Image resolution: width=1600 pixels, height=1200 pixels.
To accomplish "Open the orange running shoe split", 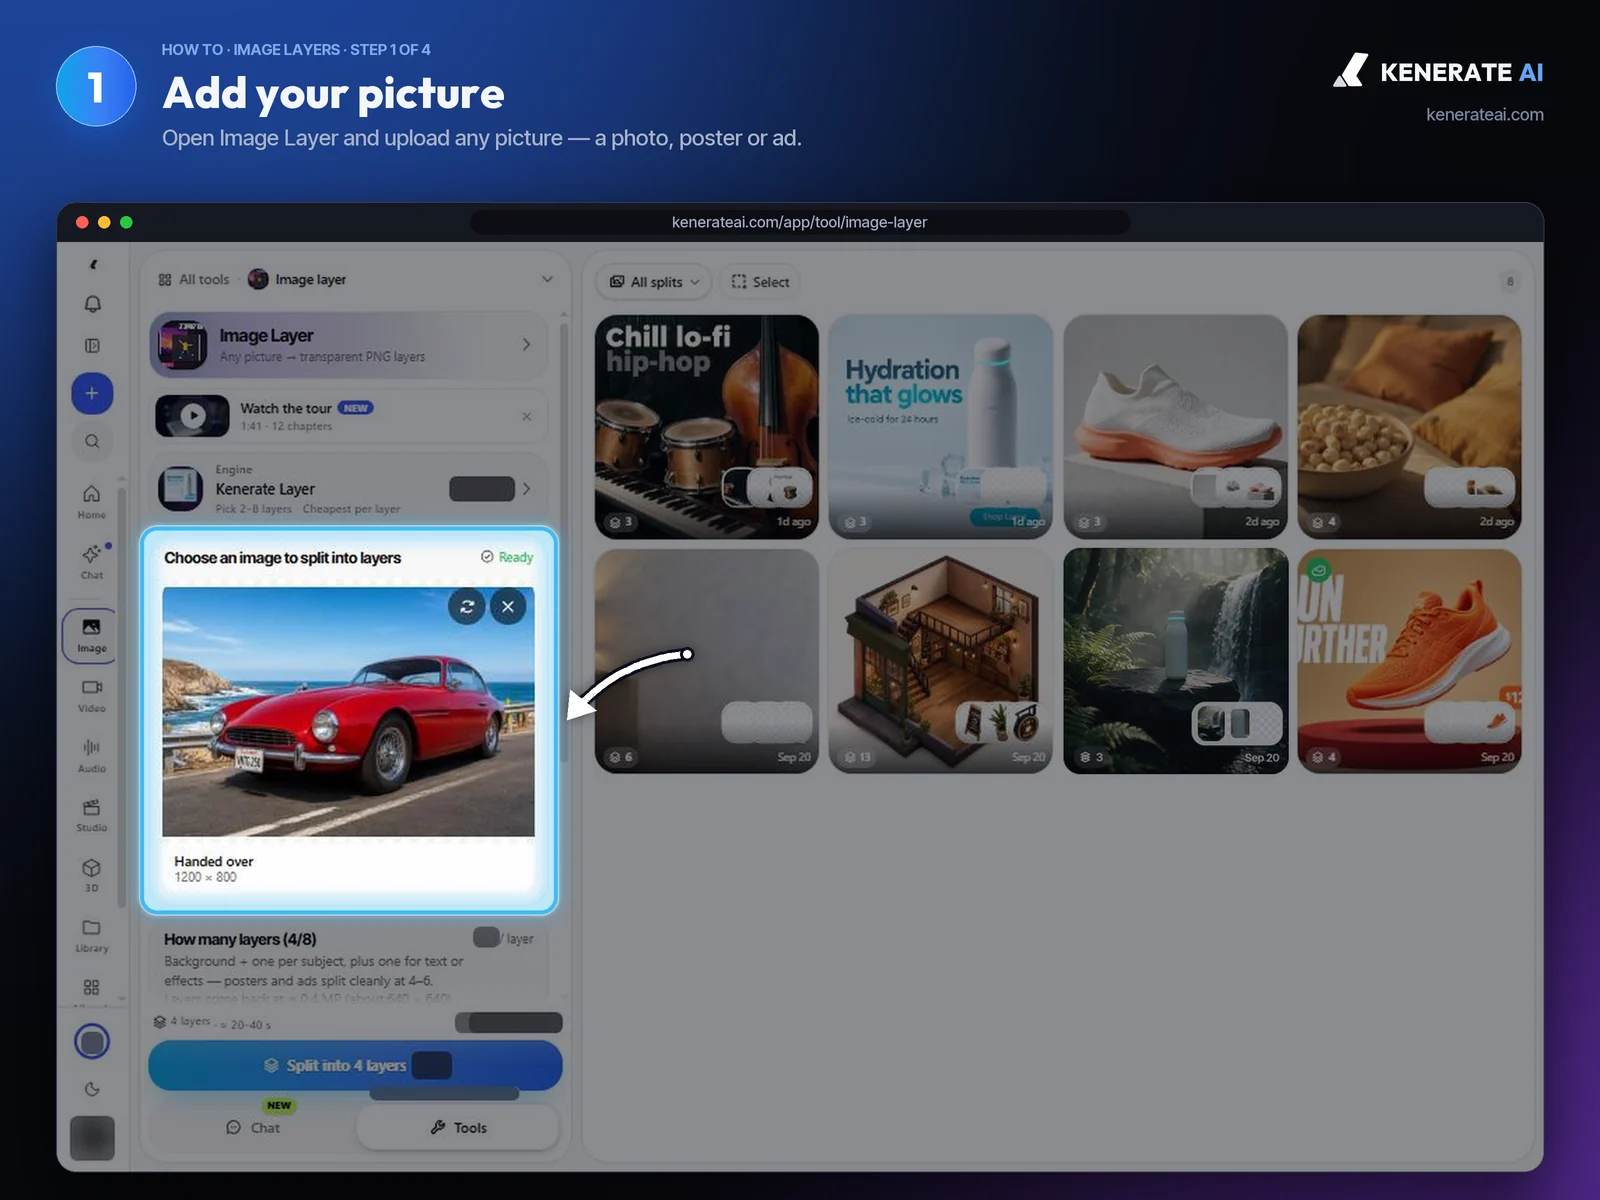I will 1409,661.
